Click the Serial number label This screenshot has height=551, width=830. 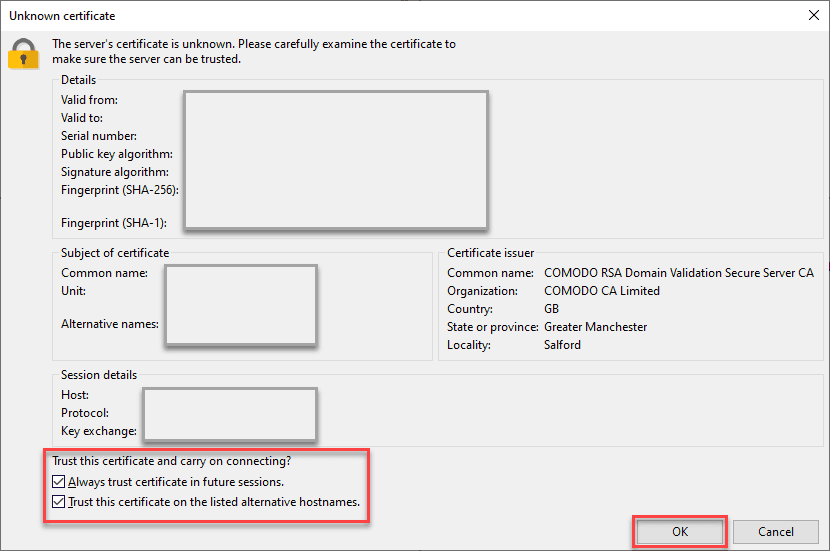[99, 136]
